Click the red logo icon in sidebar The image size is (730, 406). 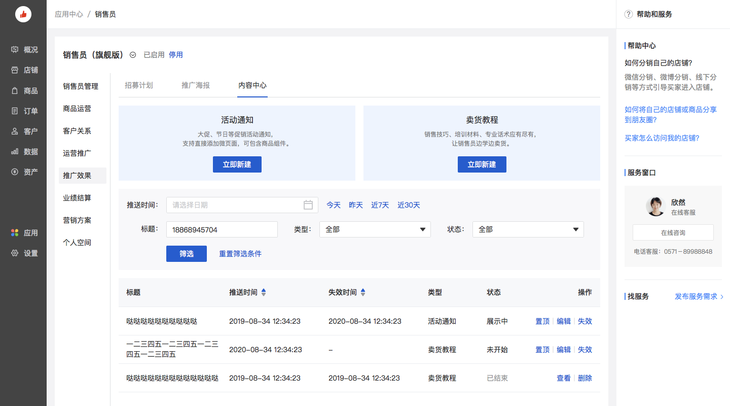coord(22,15)
